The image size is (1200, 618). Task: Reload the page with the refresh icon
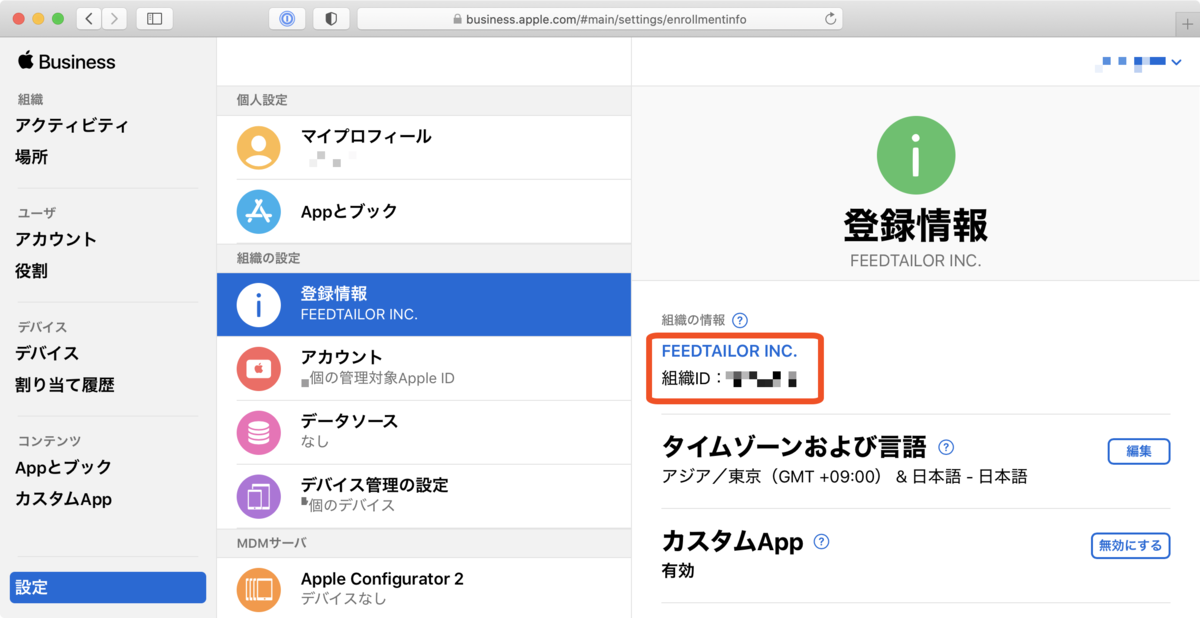tap(830, 19)
